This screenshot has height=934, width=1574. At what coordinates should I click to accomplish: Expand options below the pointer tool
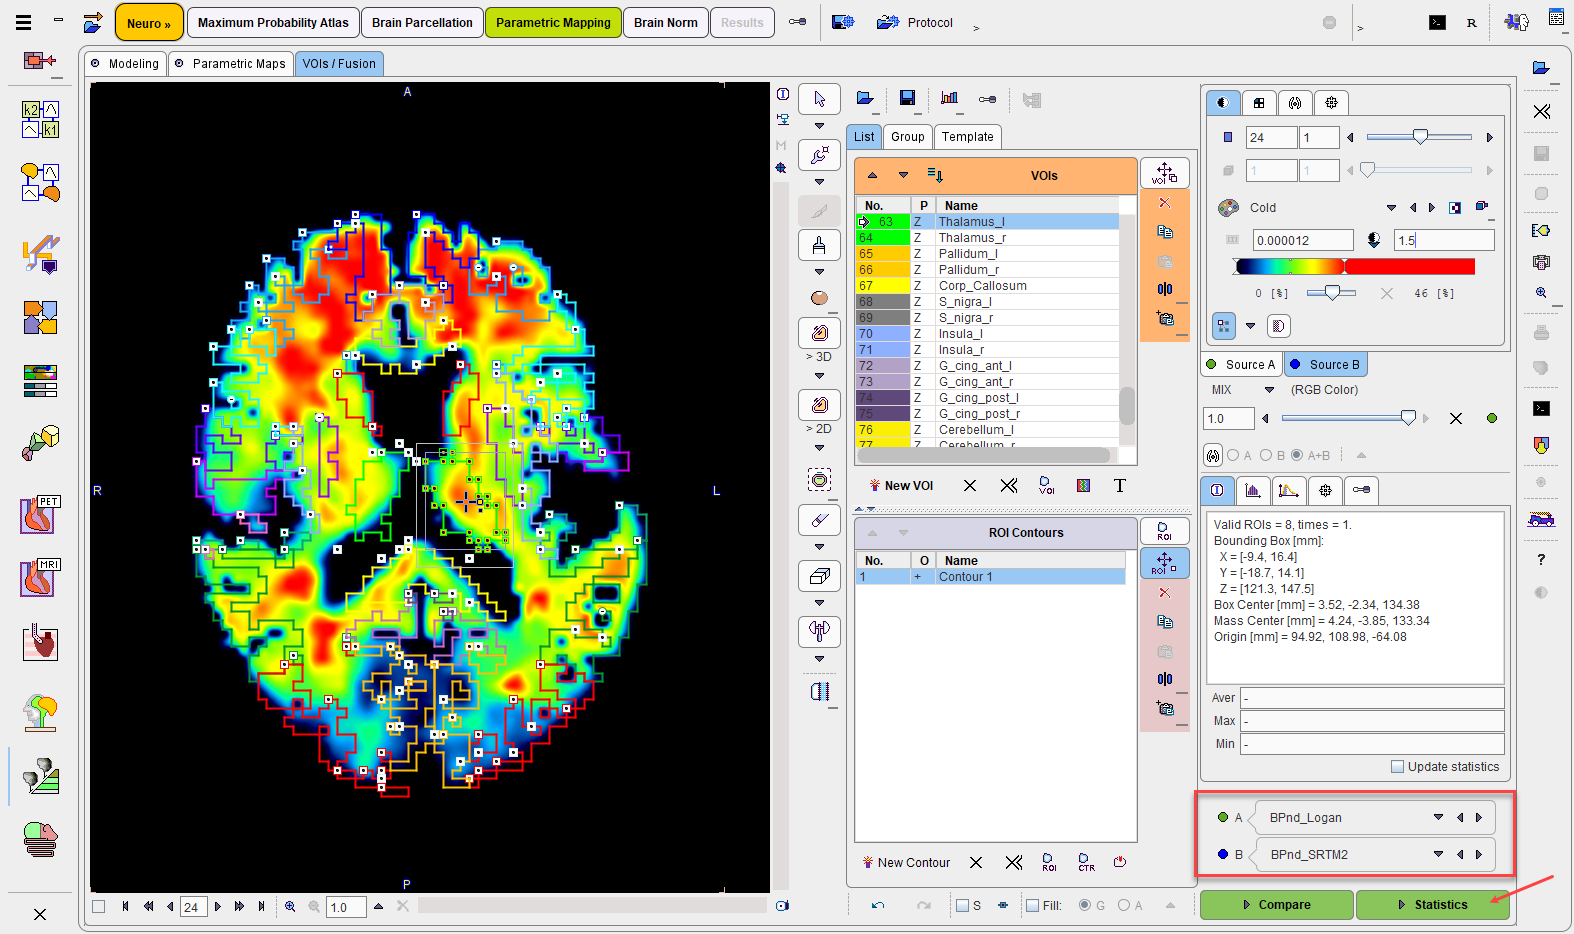(819, 126)
